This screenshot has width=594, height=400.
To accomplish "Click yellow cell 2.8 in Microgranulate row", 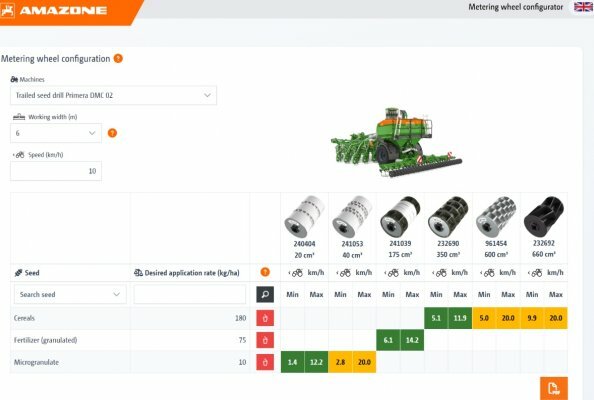I will pos(340,362).
